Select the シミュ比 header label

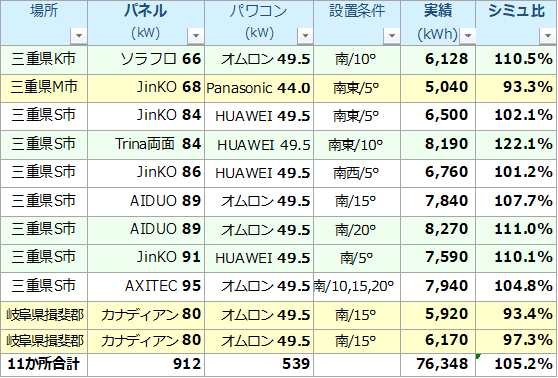[516, 11]
